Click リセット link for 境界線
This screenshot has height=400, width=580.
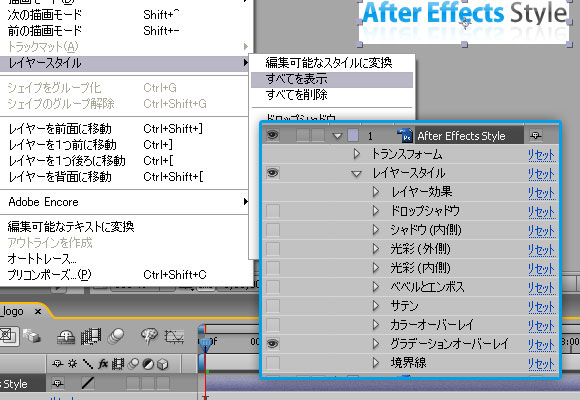pyautogui.click(x=541, y=363)
